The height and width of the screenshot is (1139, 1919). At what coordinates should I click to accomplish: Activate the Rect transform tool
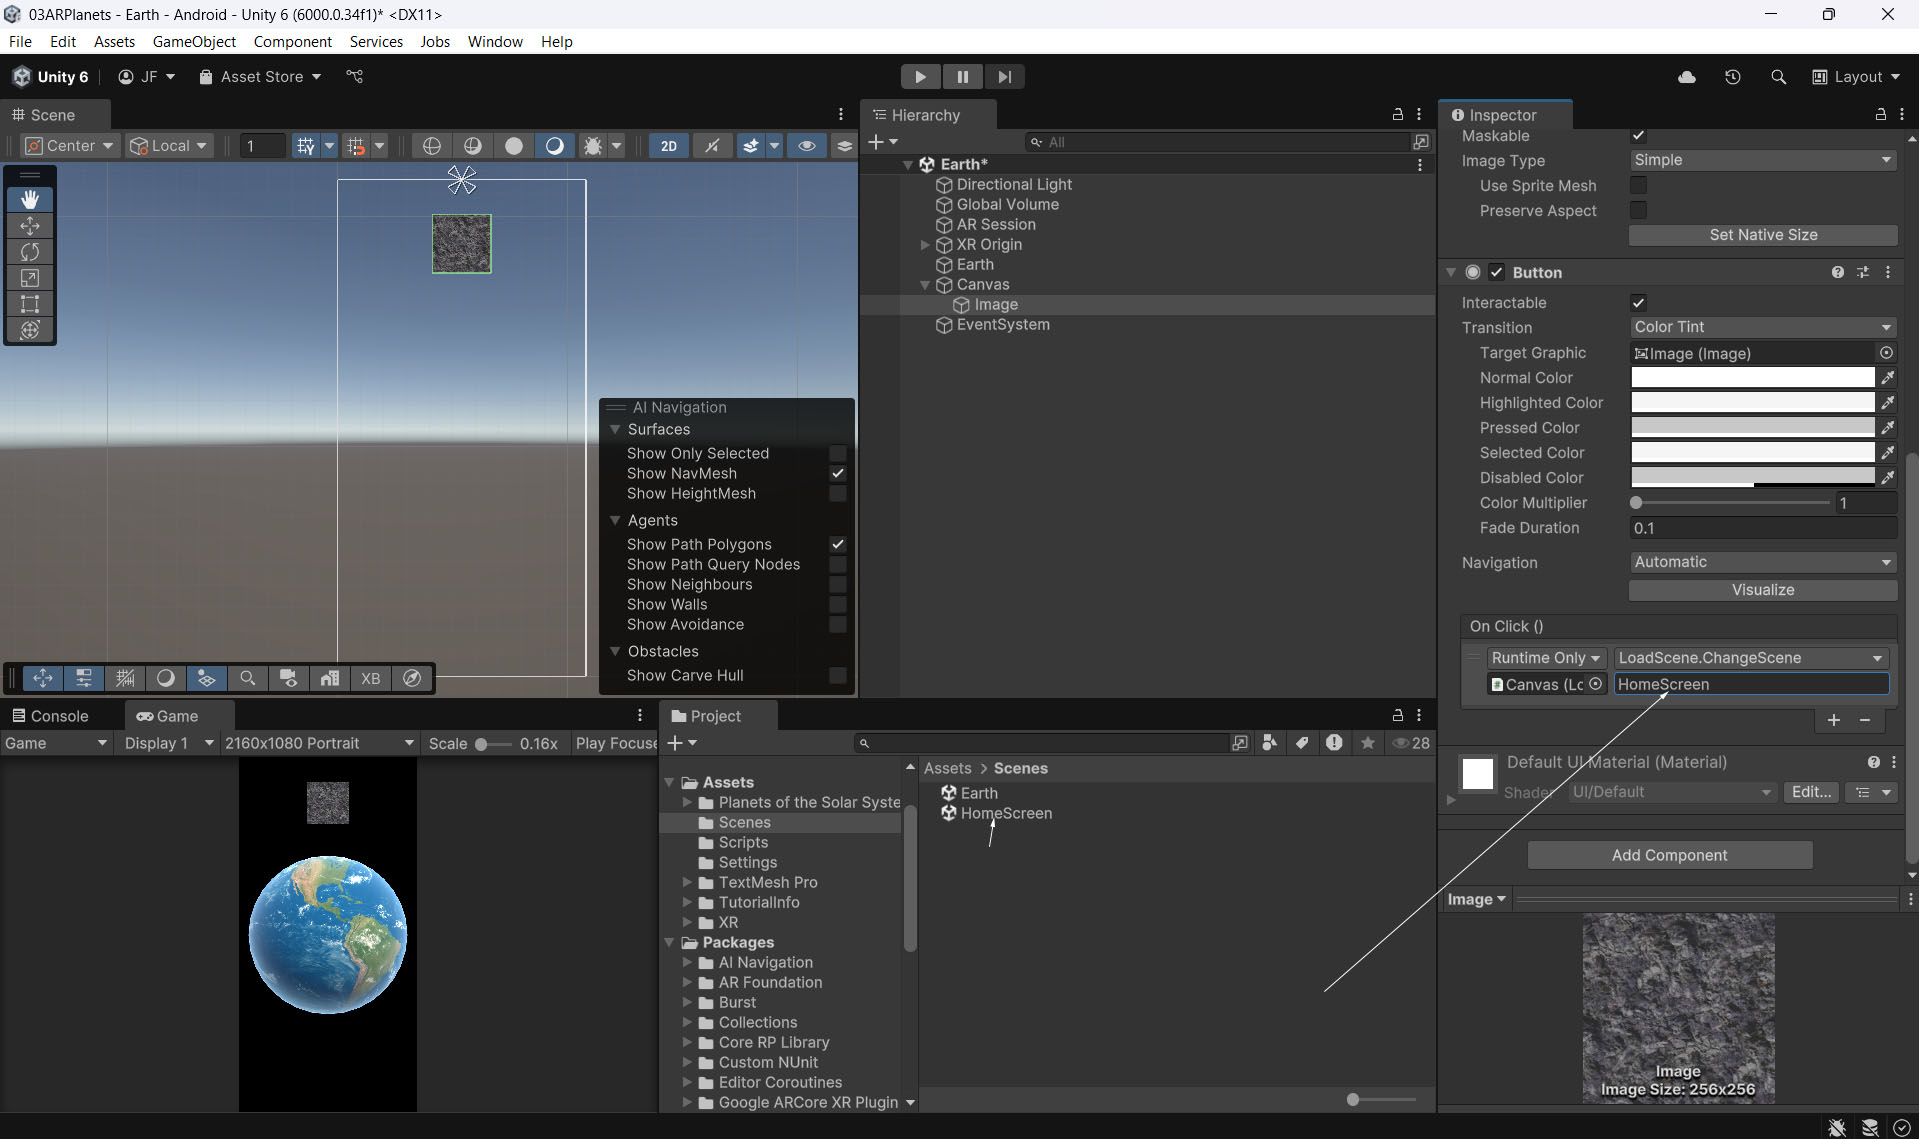tap(30, 304)
